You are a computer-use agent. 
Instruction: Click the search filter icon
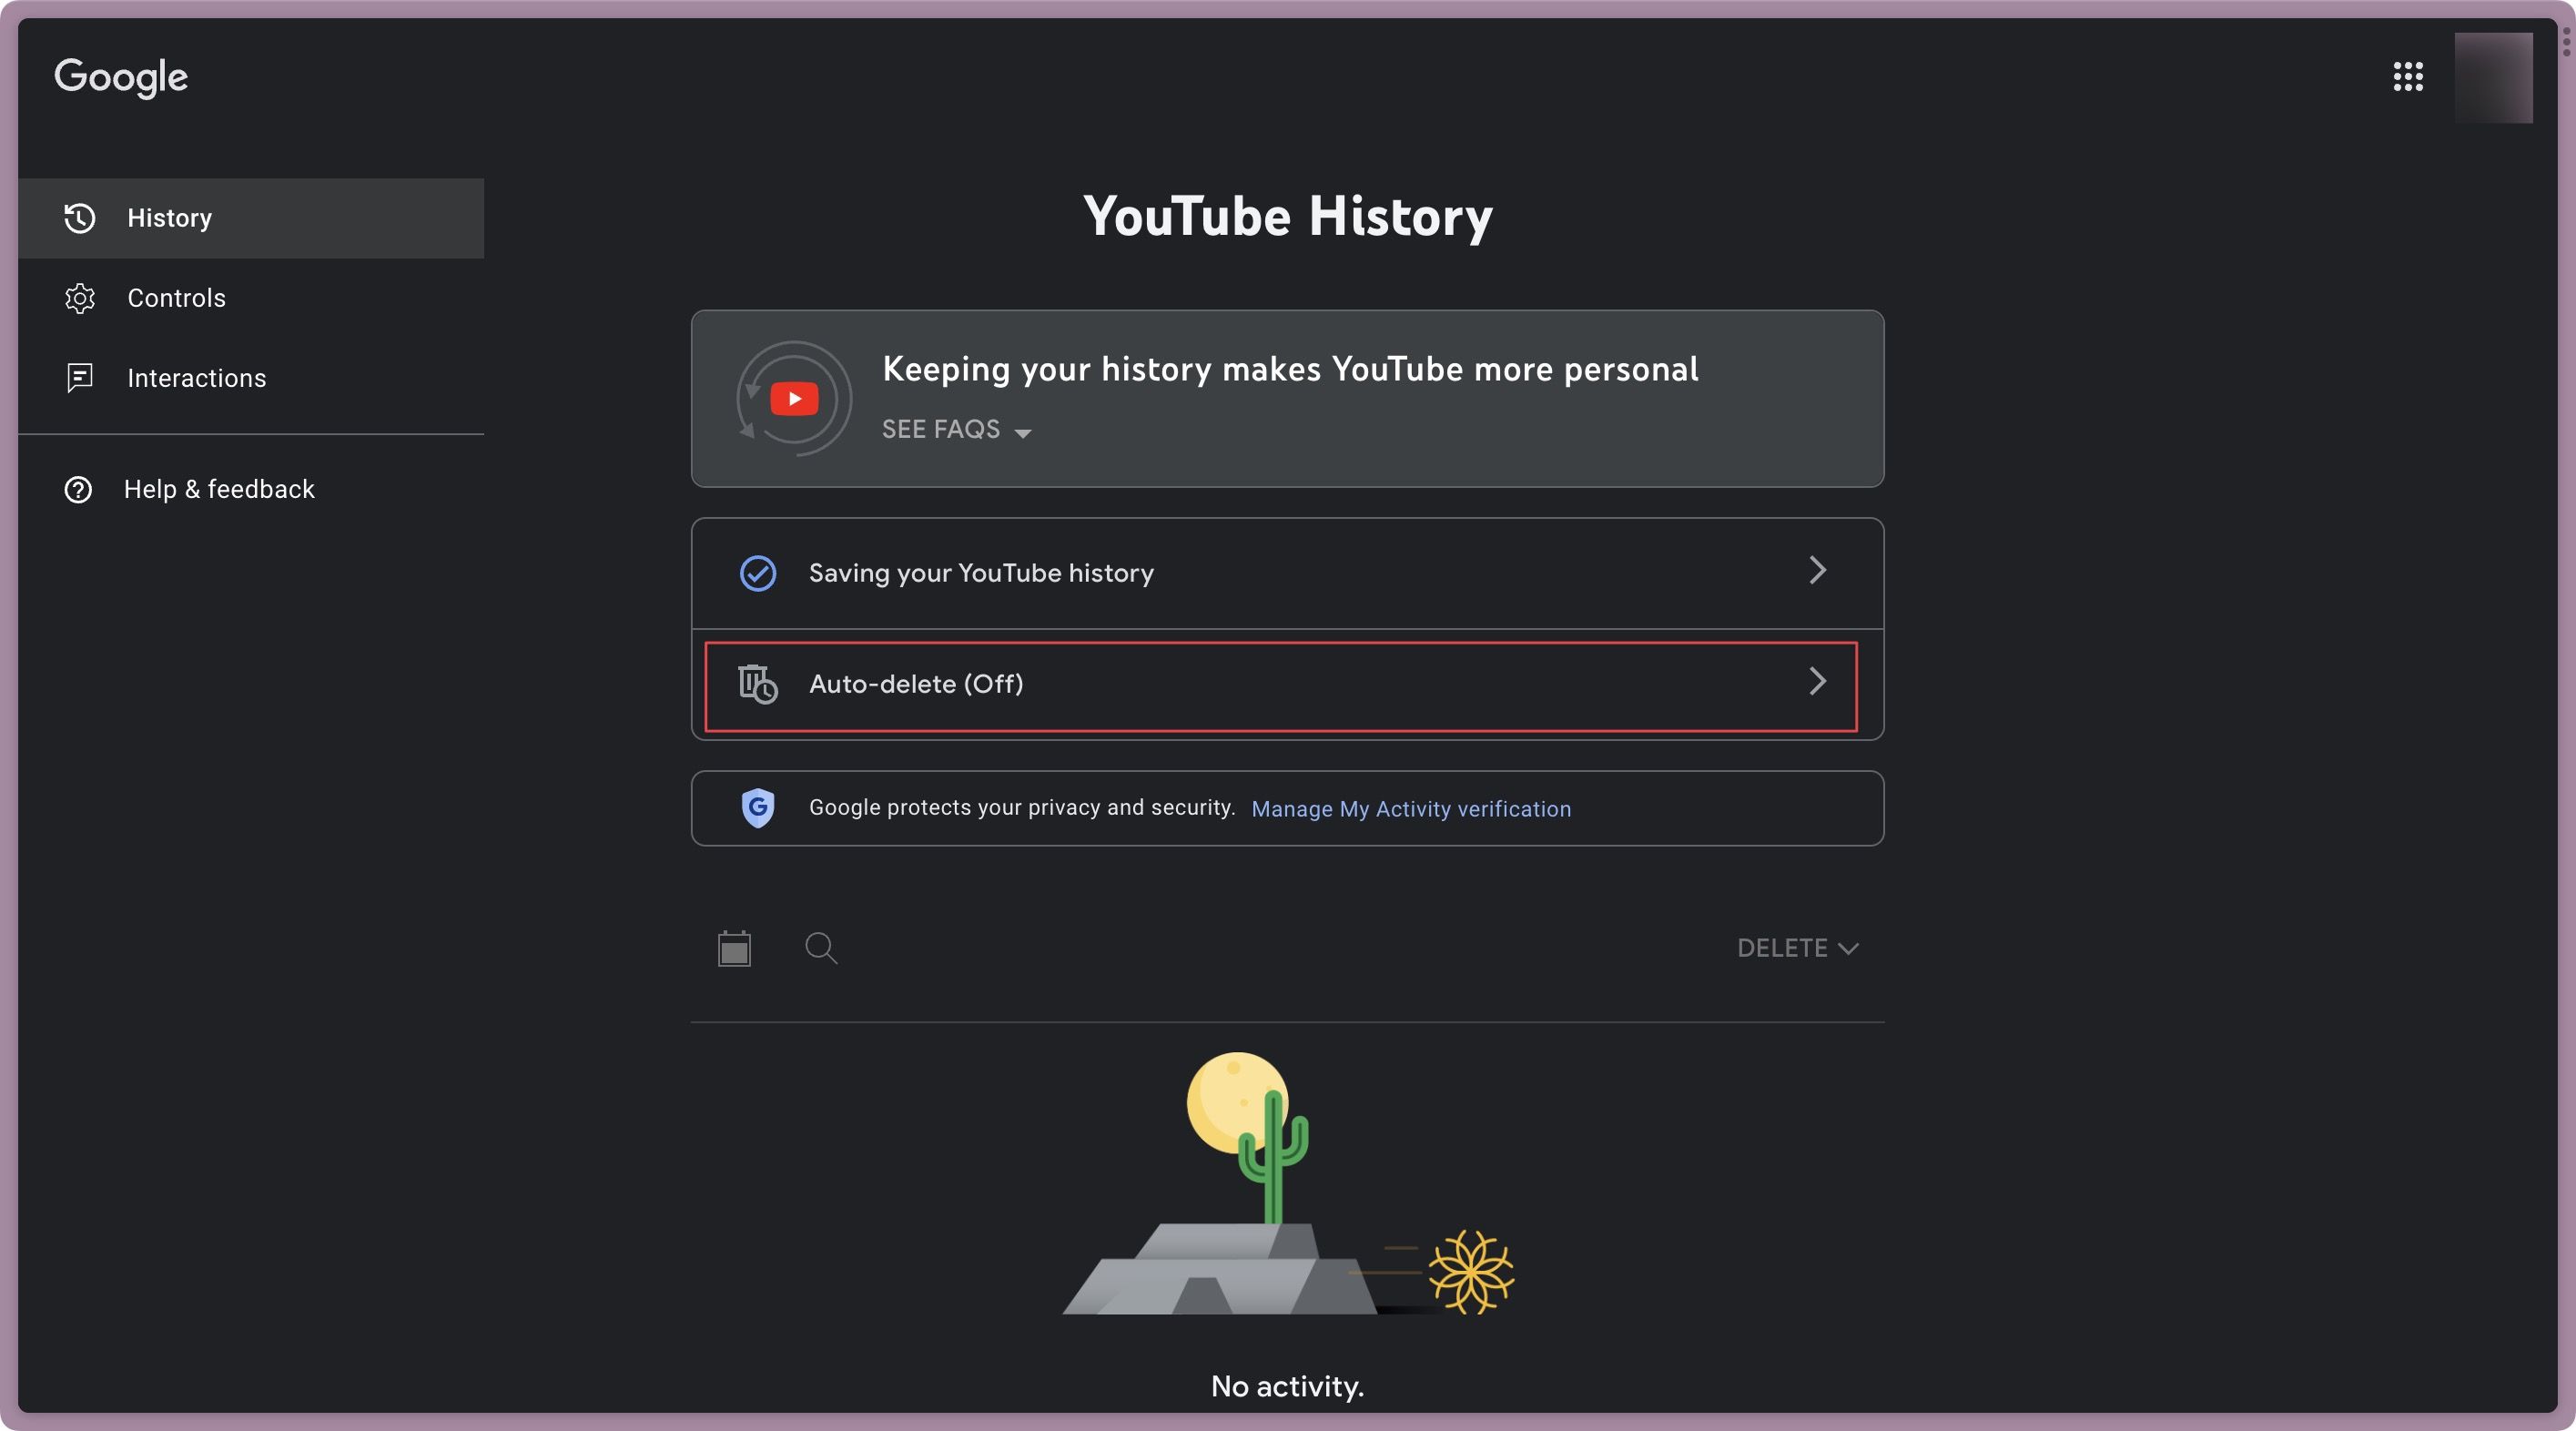coord(819,949)
